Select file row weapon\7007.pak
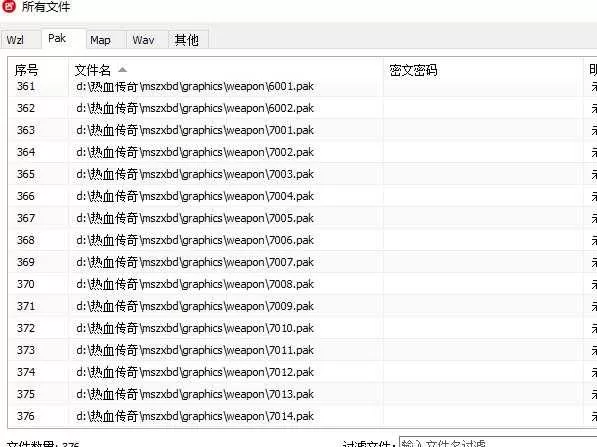 pos(302,262)
